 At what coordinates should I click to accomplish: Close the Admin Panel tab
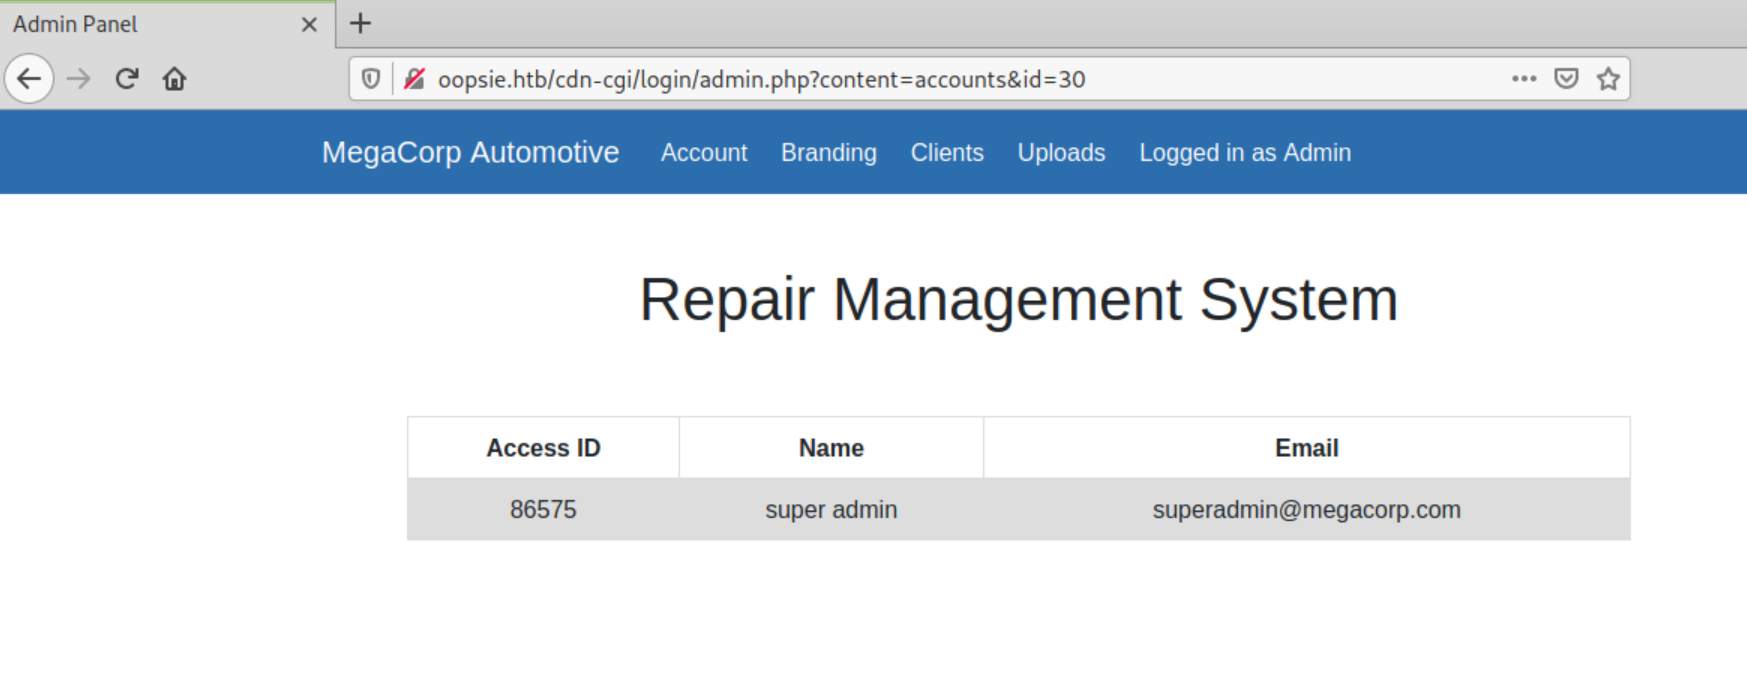point(309,24)
